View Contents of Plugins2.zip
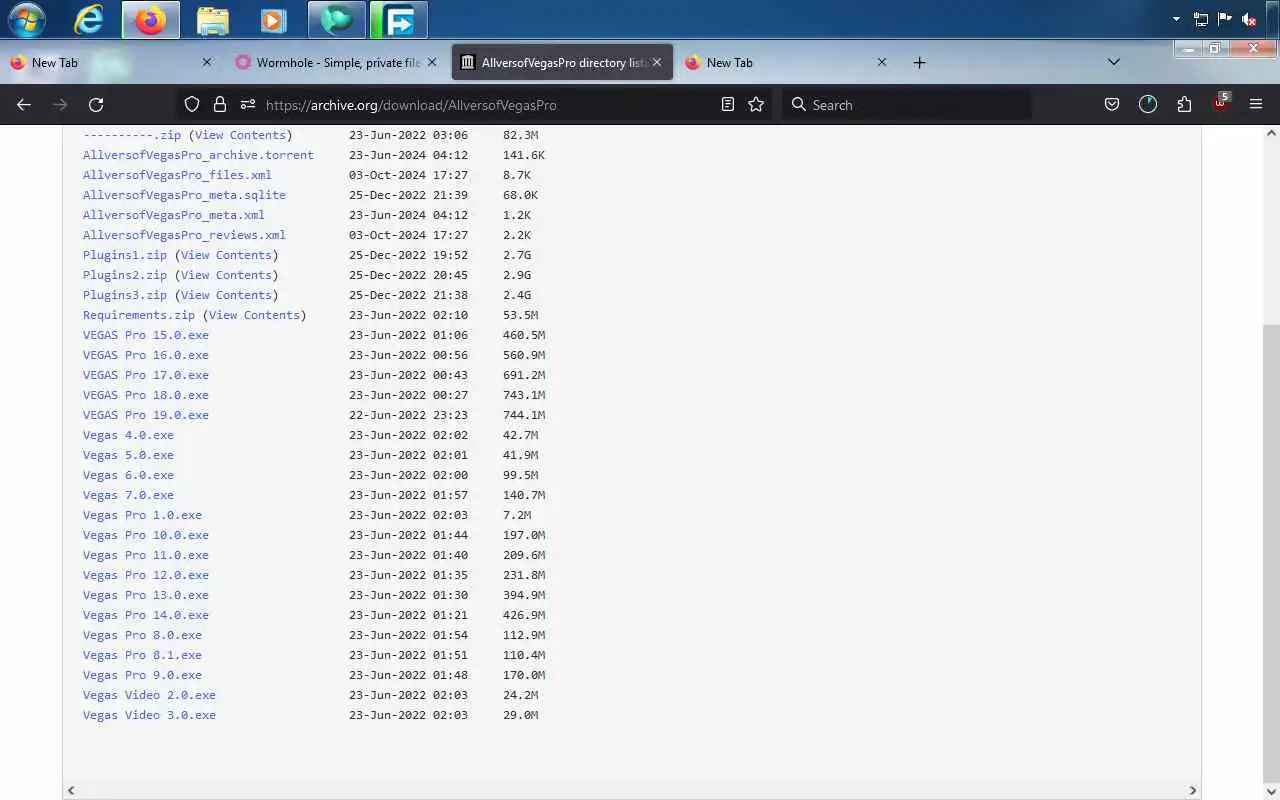This screenshot has height=800, width=1280. 226,275
